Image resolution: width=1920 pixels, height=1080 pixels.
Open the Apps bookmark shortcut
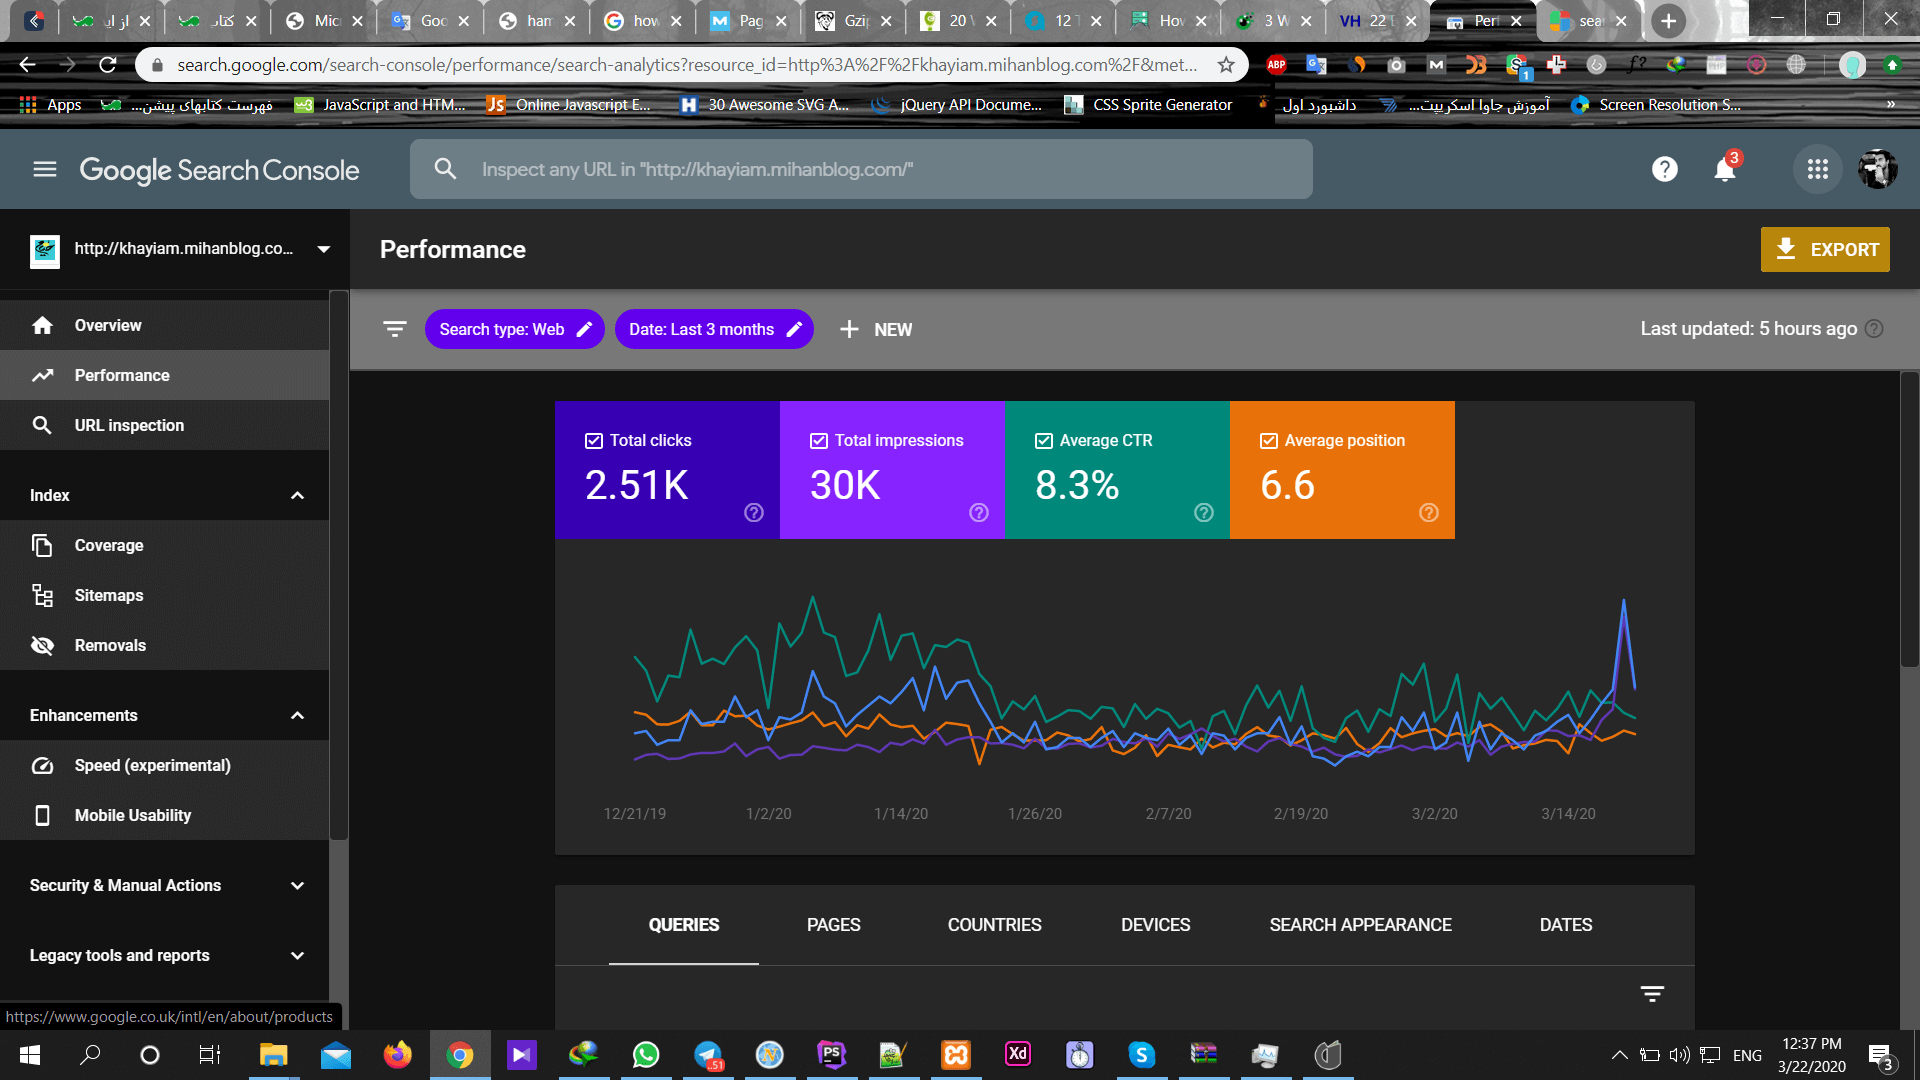(x=51, y=104)
